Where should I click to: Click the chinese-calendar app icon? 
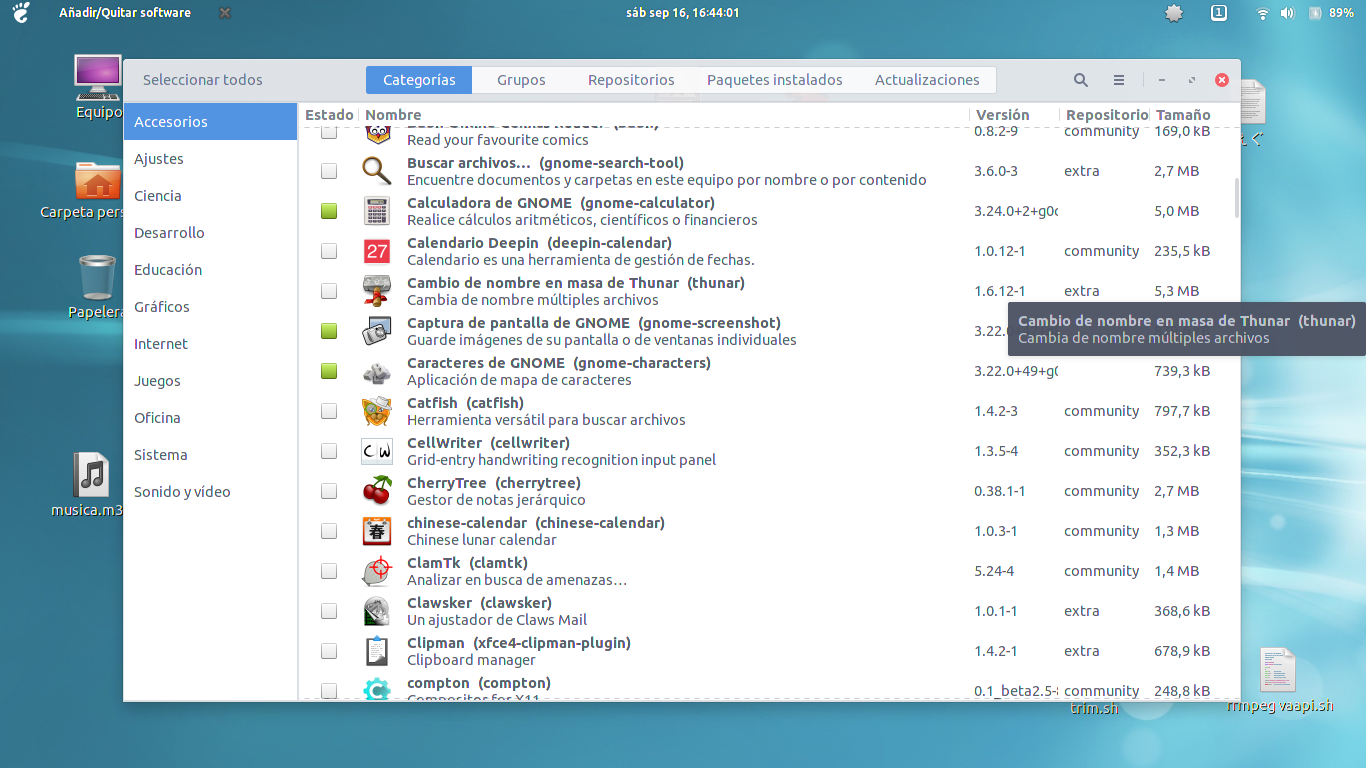(x=377, y=531)
